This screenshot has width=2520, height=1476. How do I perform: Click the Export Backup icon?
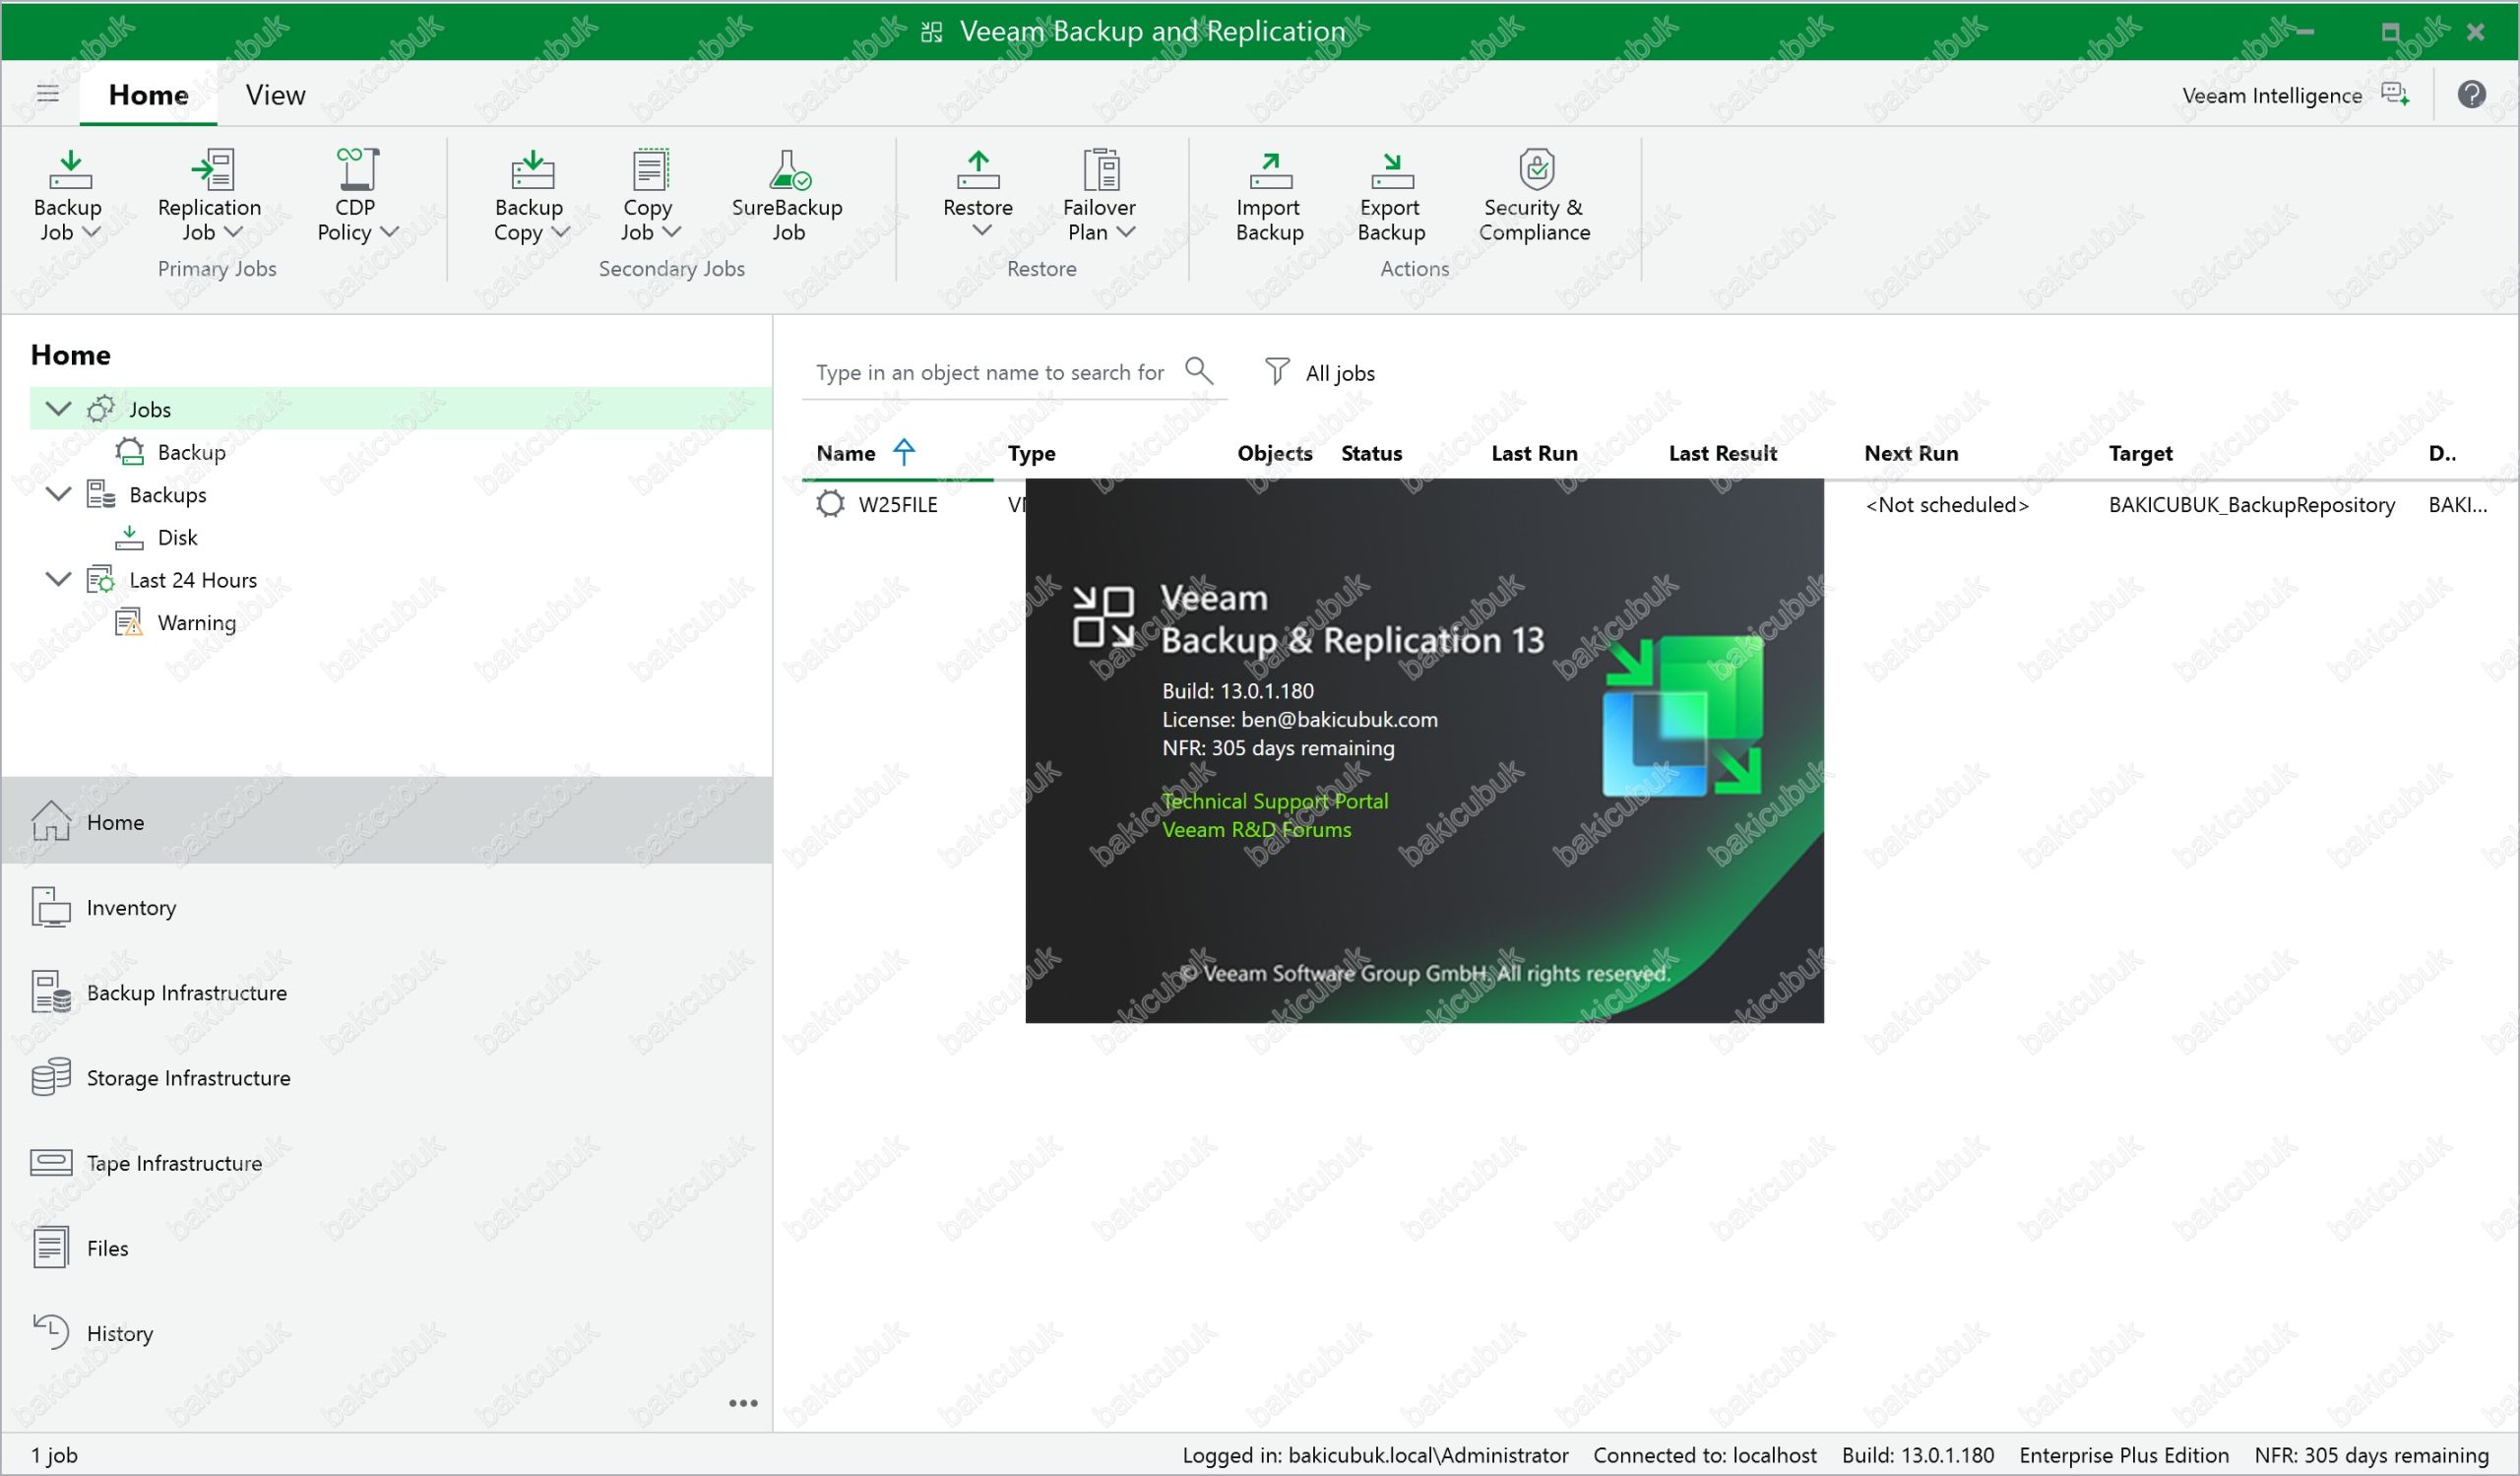click(x=1390, y=171)
